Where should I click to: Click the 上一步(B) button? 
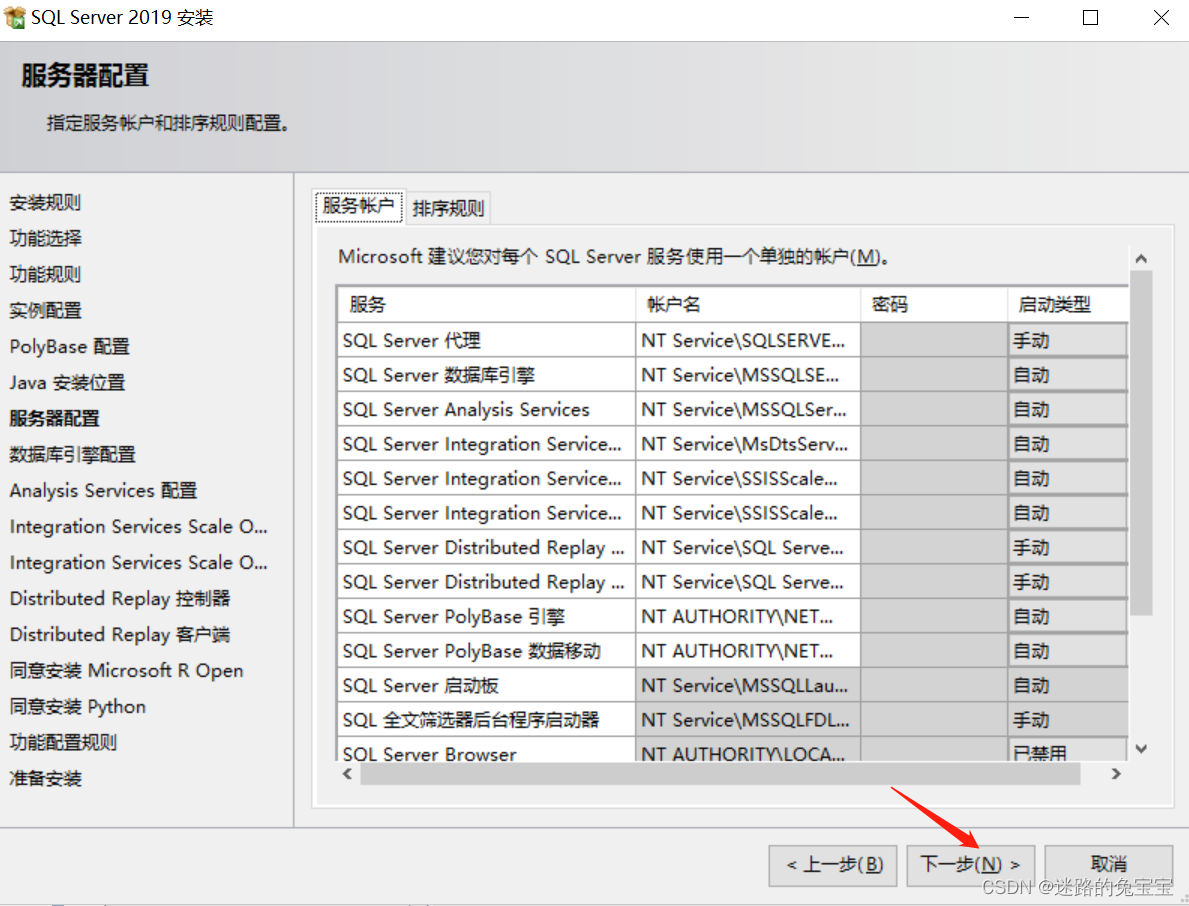(x=833, y=865)
